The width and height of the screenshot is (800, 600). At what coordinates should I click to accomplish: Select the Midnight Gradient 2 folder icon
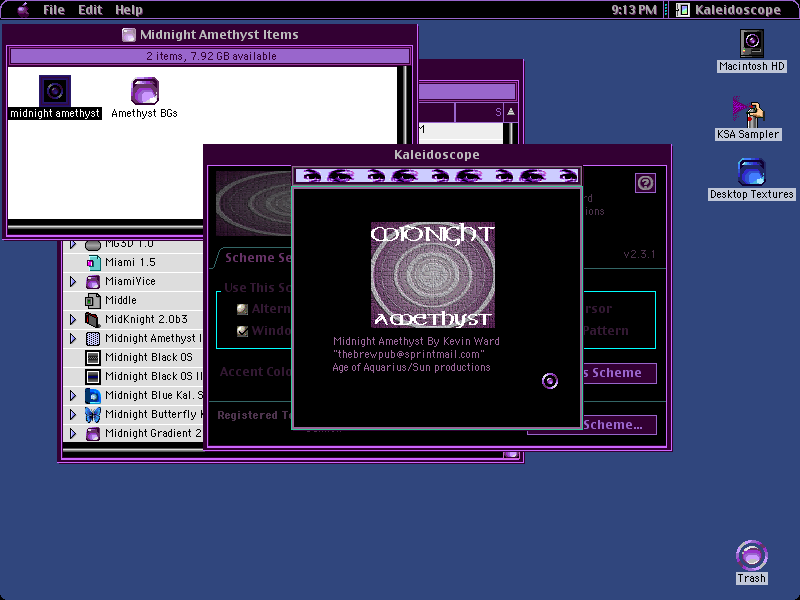click(93, 434)
